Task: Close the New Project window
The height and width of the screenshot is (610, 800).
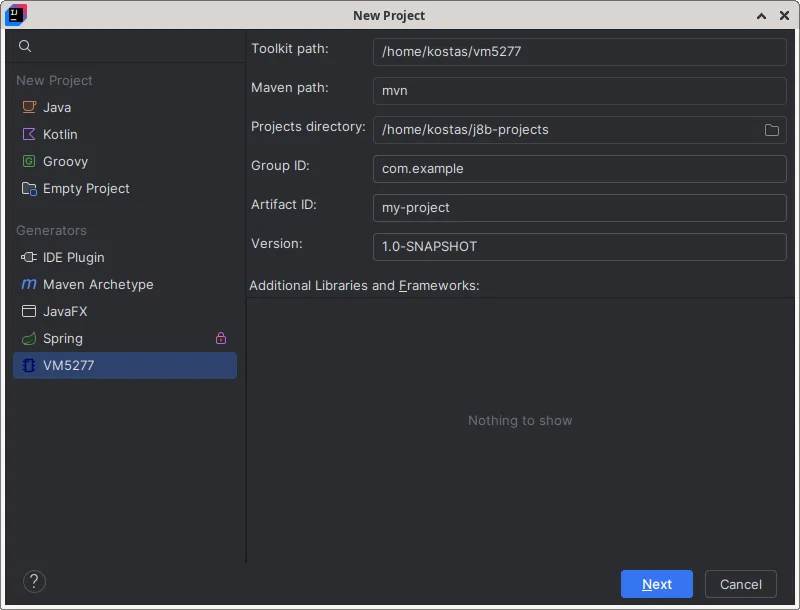Action: coord(784,16)
